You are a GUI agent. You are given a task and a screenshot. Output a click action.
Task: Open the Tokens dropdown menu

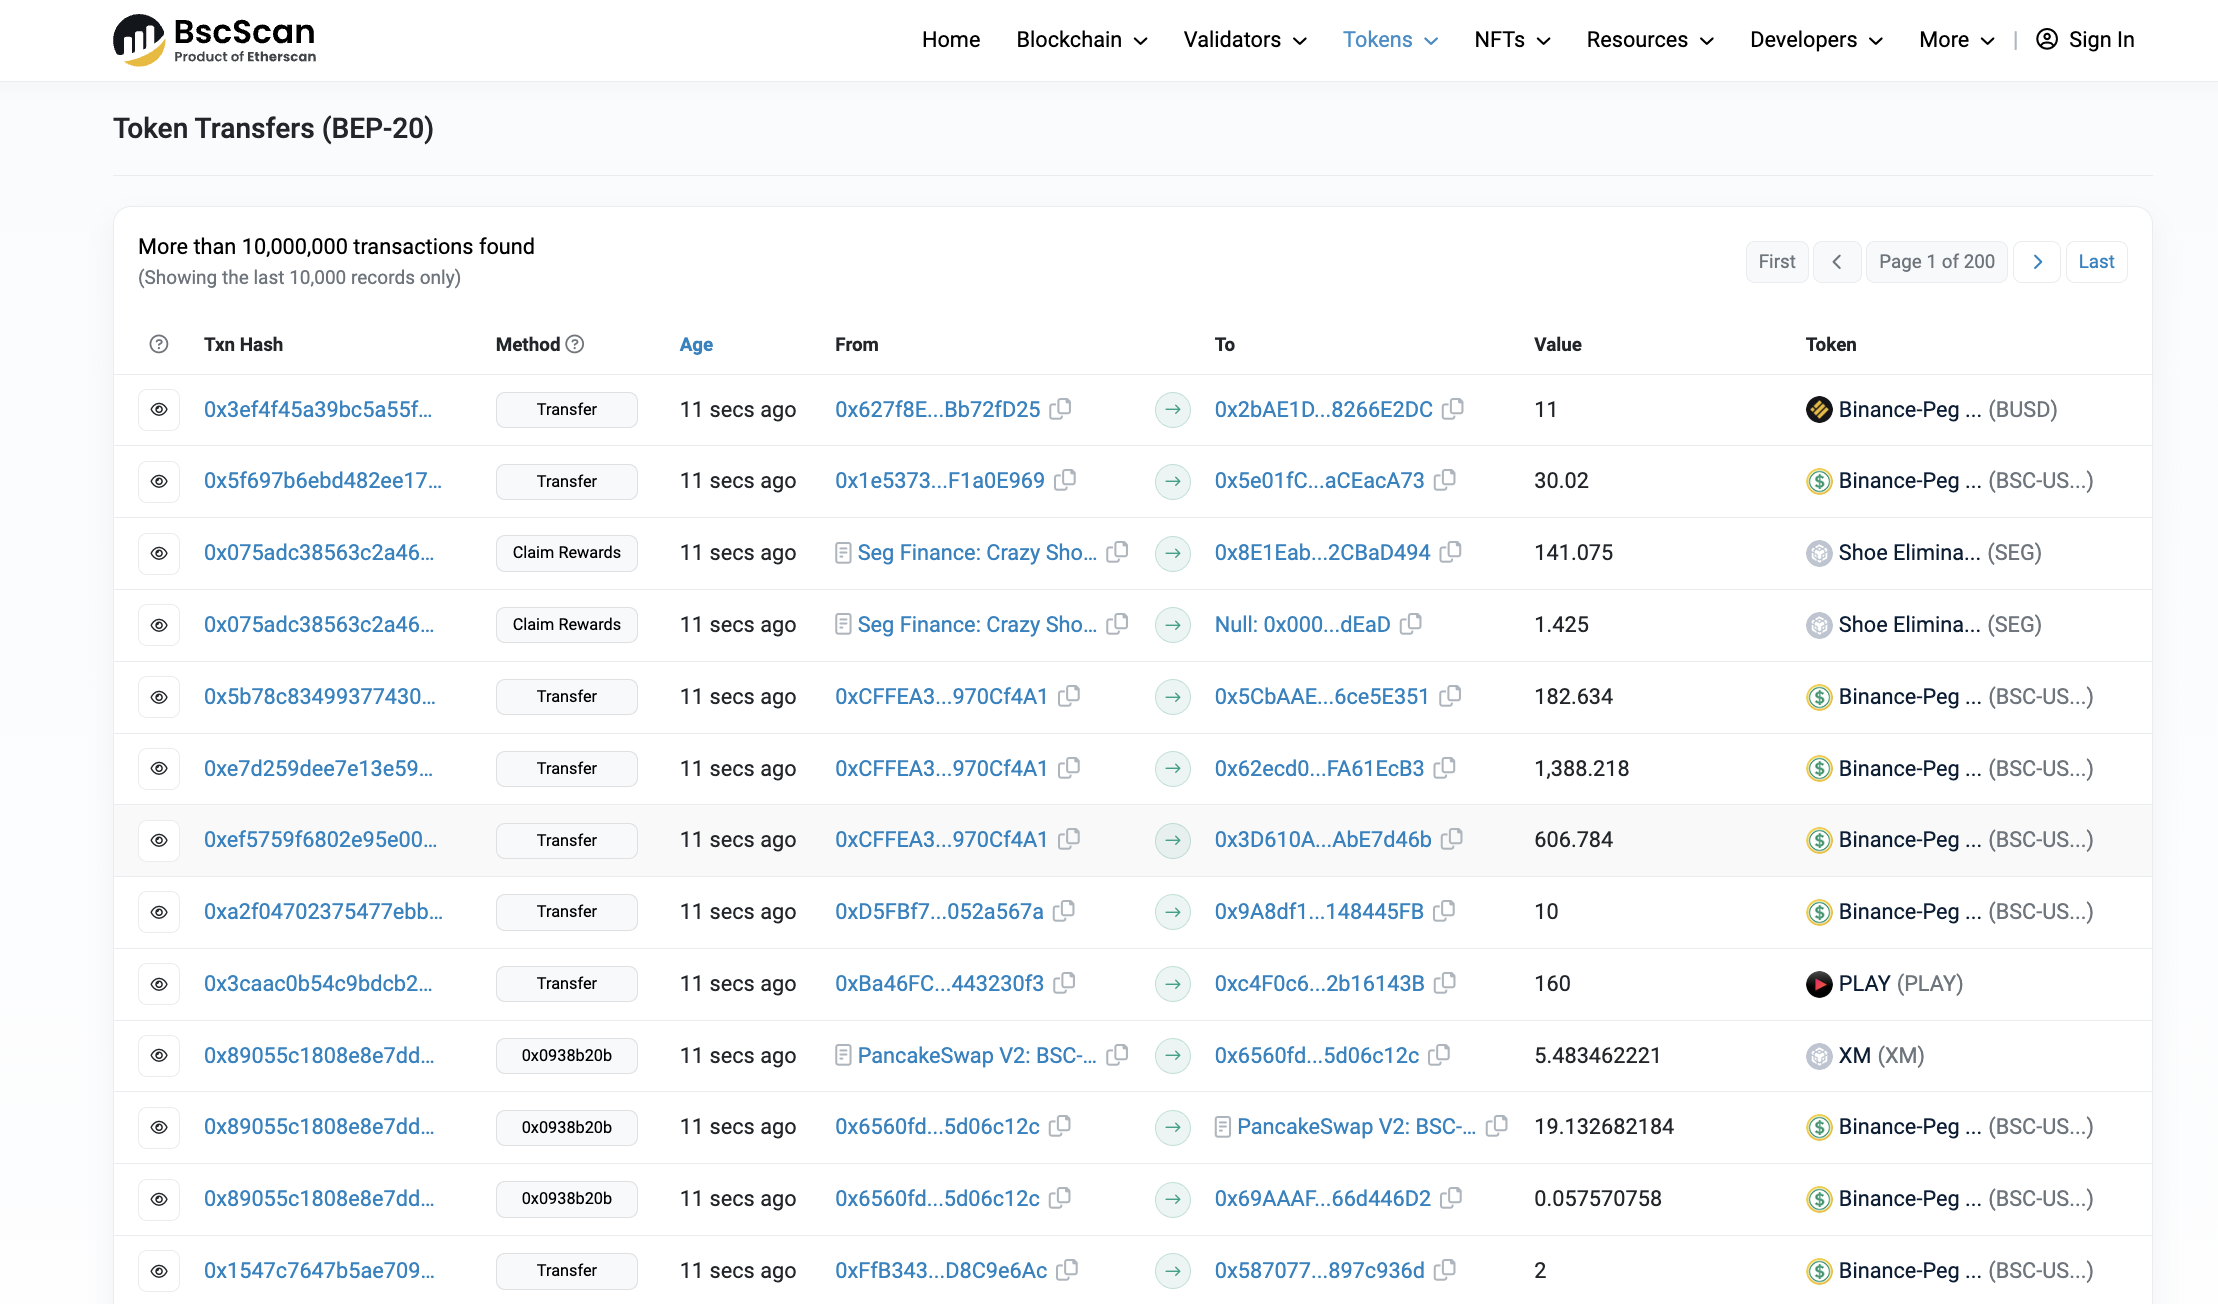(1389, 40)
